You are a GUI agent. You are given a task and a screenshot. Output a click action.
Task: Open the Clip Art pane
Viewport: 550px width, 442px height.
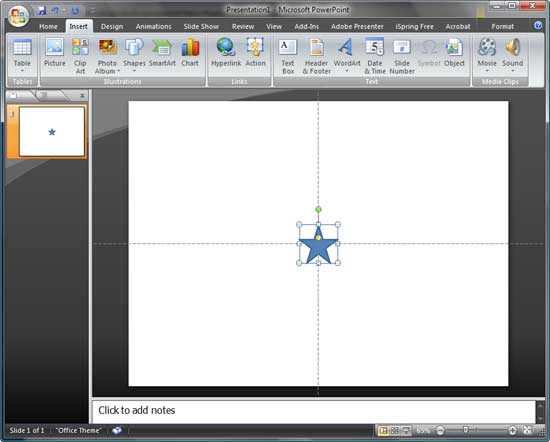click(x=80, y=56)
